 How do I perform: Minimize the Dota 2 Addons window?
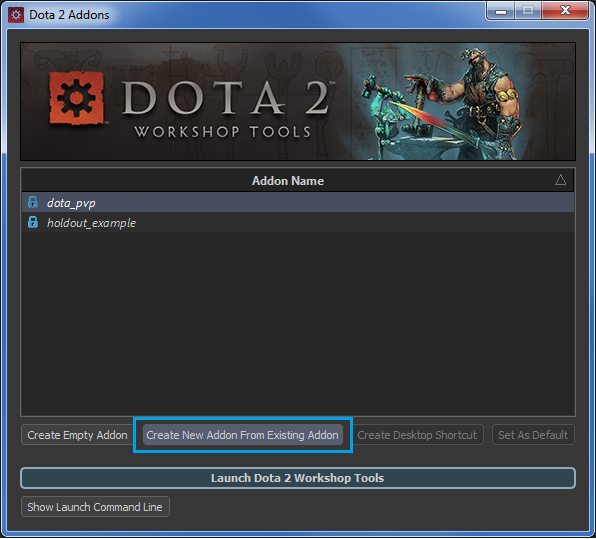click(501, 11)
